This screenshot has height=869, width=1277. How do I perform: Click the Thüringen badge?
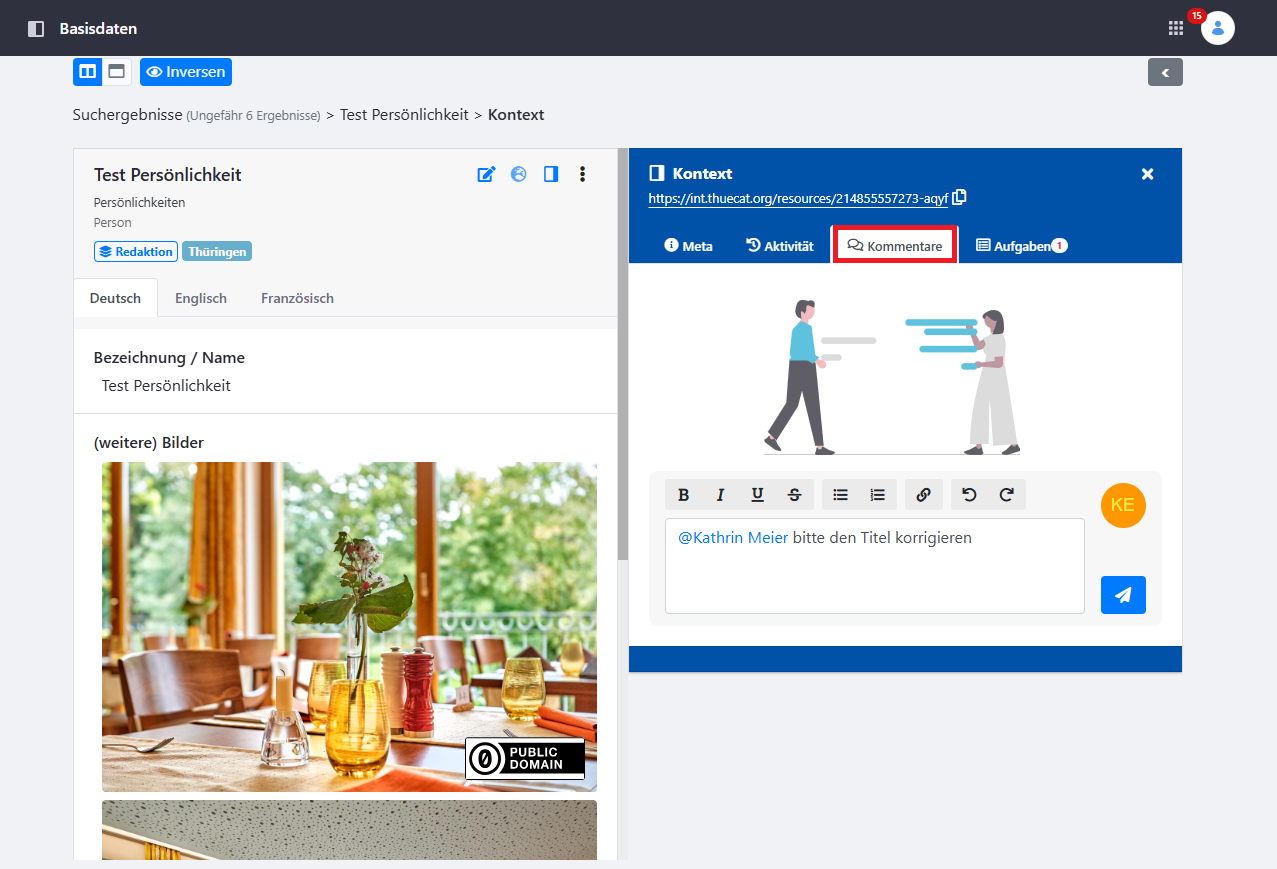[x=217, y=252]
